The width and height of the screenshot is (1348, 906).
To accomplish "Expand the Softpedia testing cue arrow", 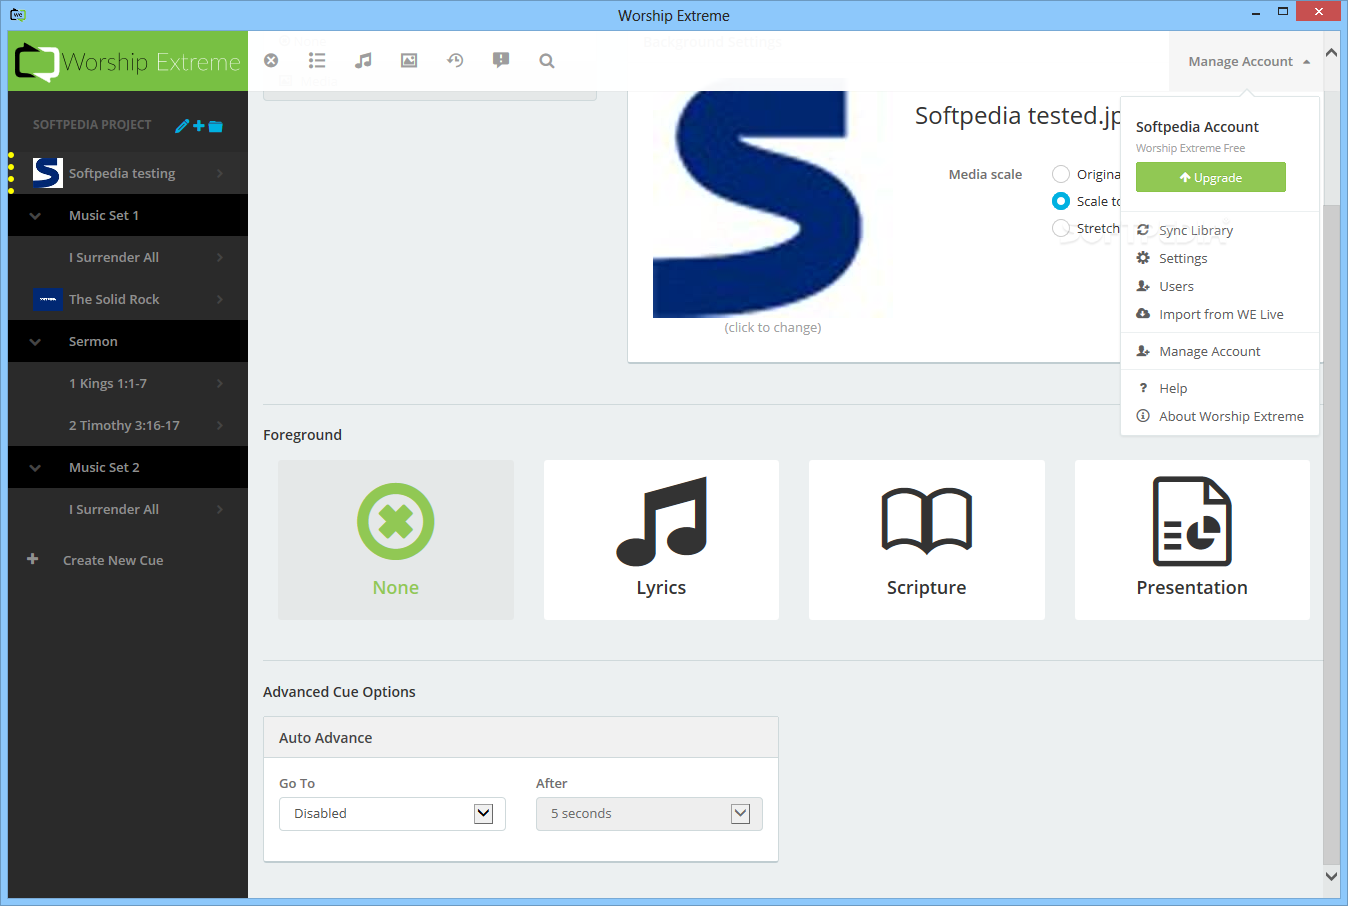I will tap(220, 173).
